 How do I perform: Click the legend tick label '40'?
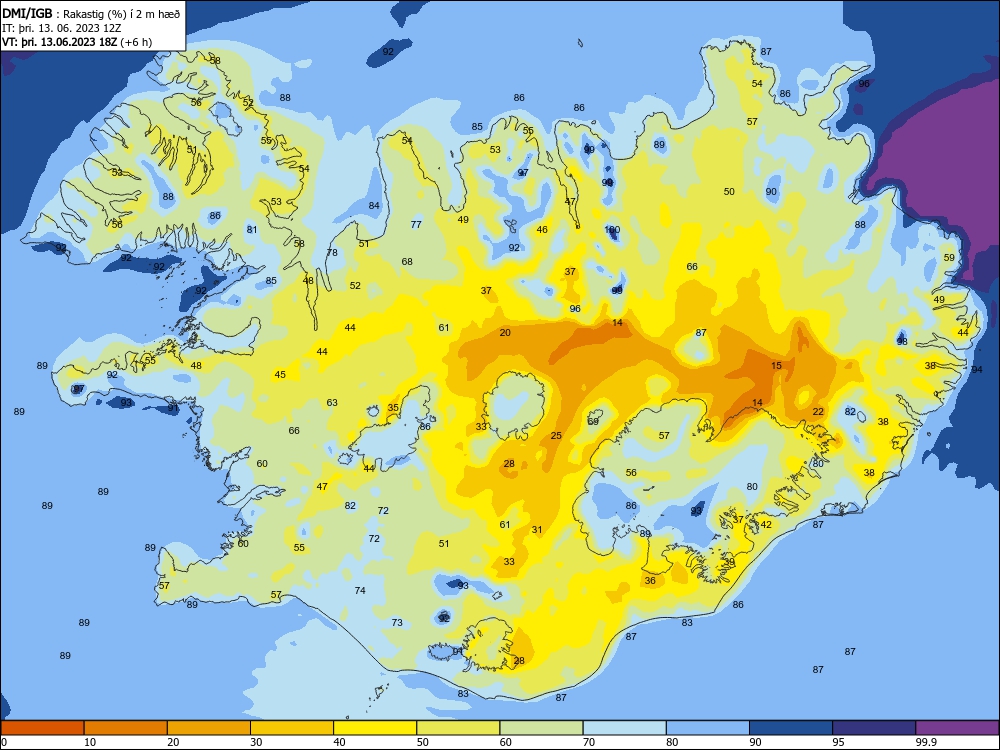click(339, 742)
